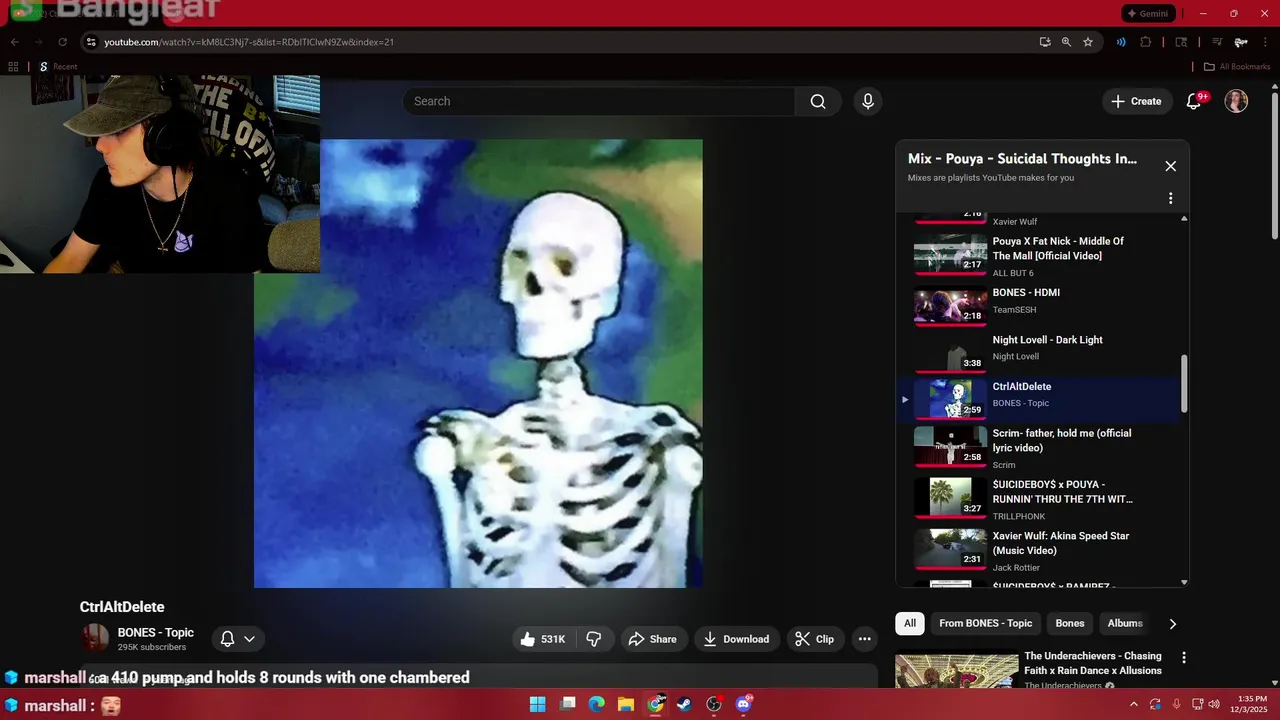Image resolution: width=1280 pixels, height=720 pixels.
Task: Launch Microsoft Edge from the taskbar
Action: pyautogui.click(x=596, y=704)
